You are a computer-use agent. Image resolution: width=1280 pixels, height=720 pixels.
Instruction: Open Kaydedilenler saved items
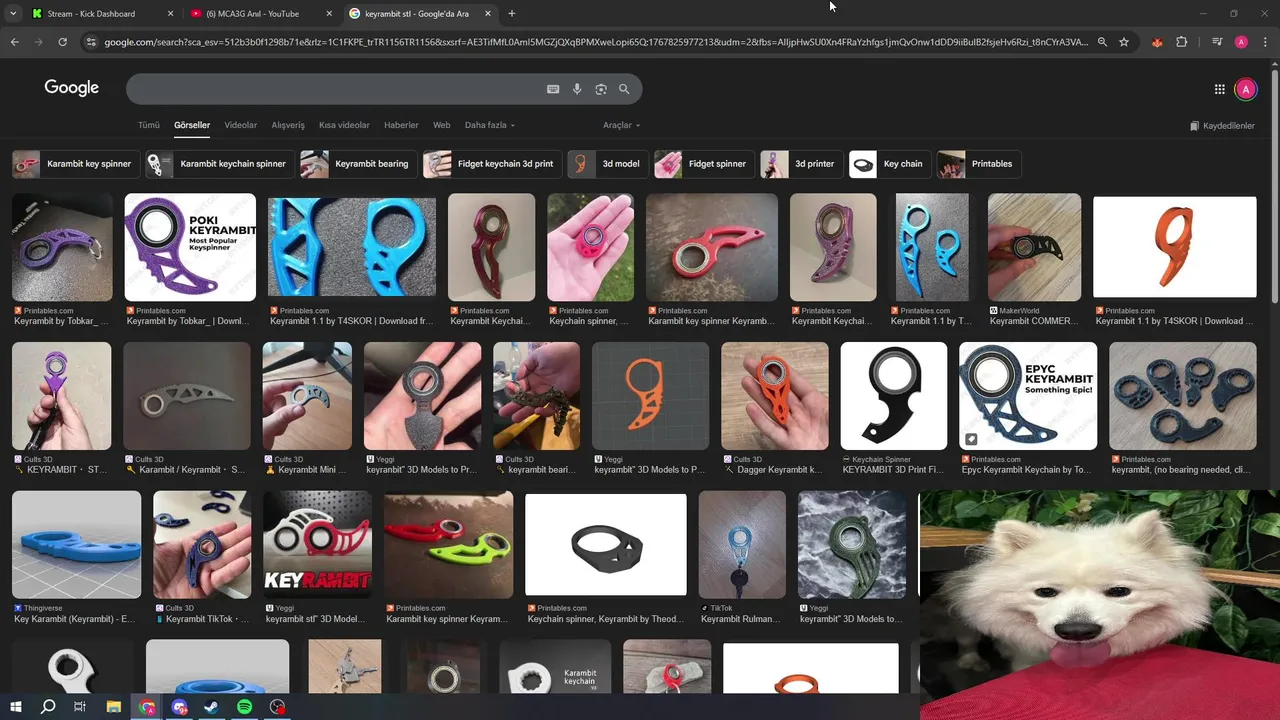coord(1222,126)
